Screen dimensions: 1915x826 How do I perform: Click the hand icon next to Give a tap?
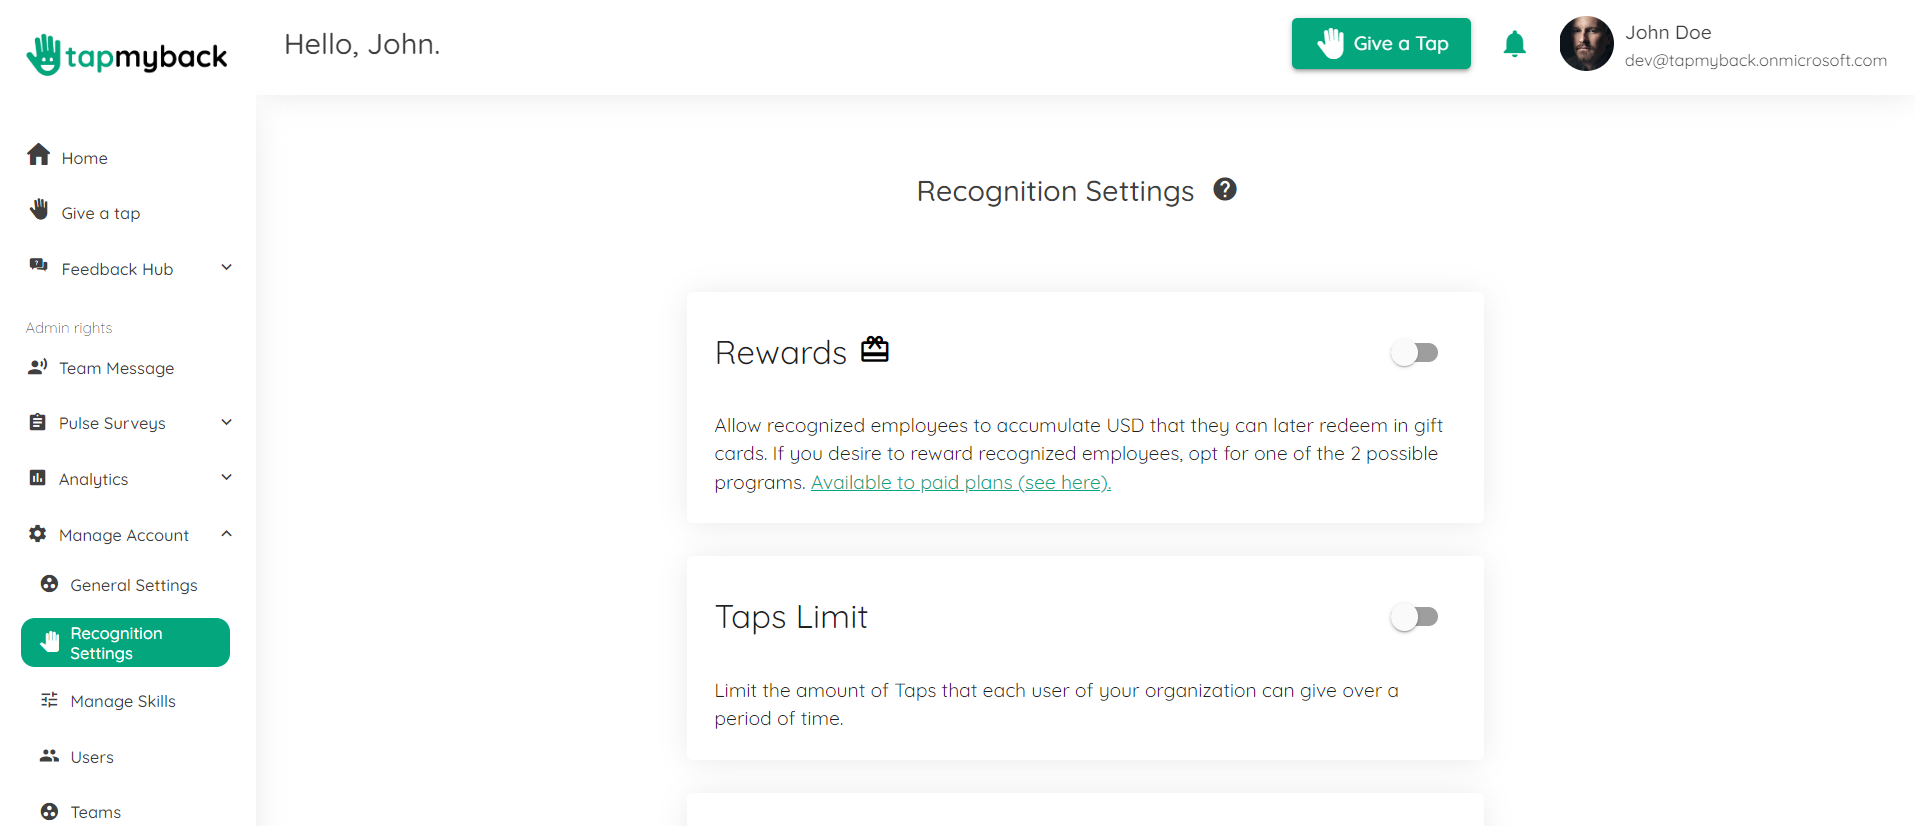pyautogui.click(x=39, y=209)
